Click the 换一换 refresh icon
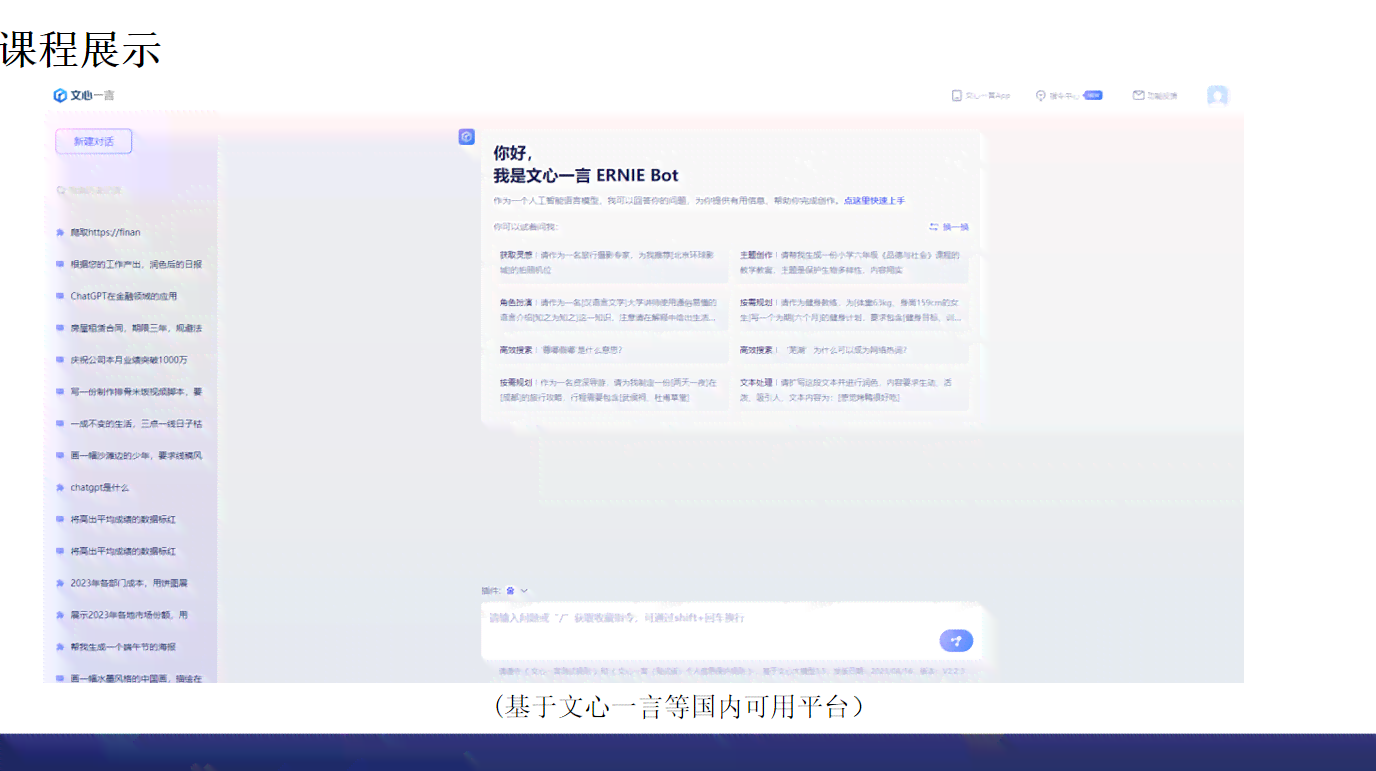Screen dimensions: 1376x771 933,227
